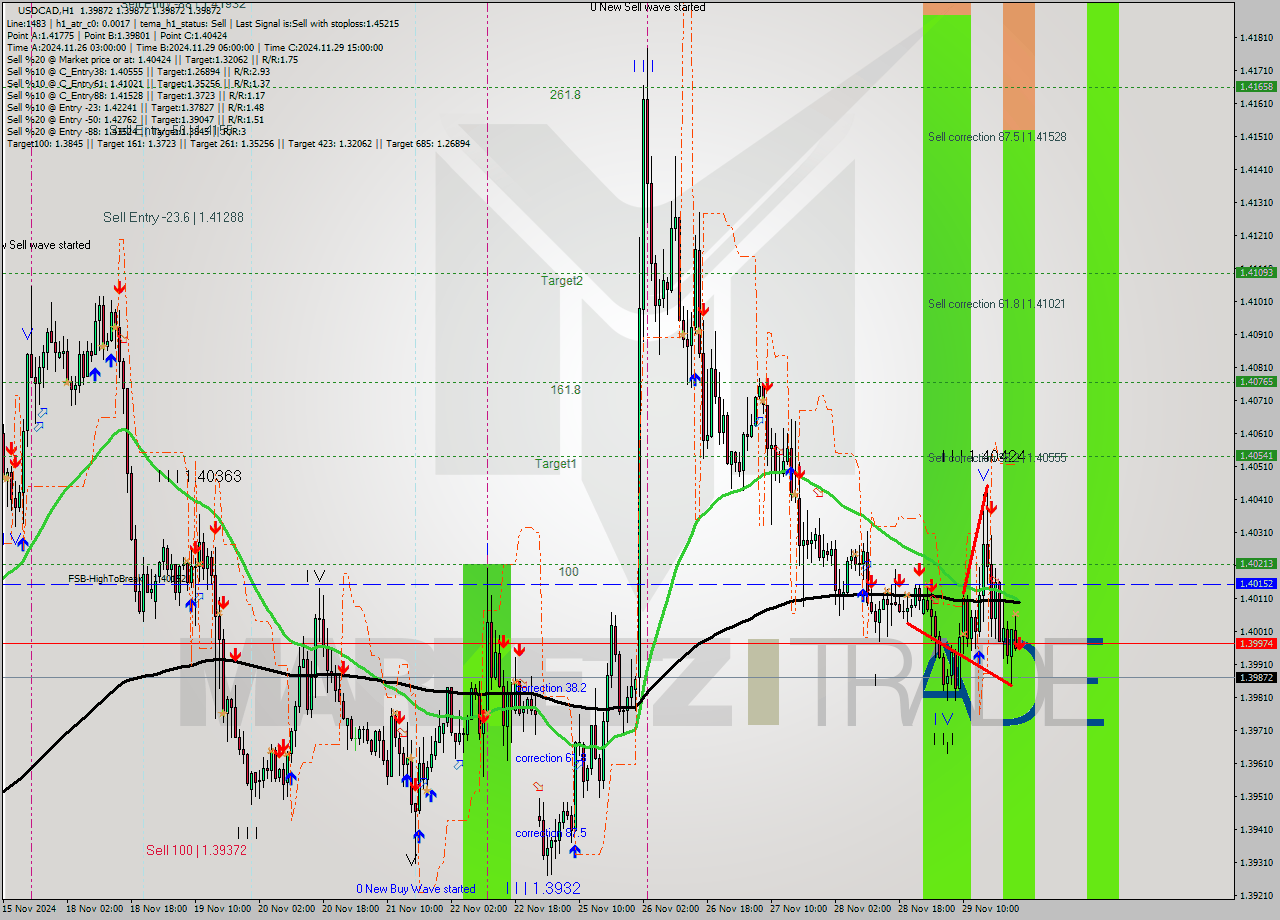Select the 'Sell correction 87.5 | 1.41528' label
This screenshot has height=920, width=1280.
997,137
